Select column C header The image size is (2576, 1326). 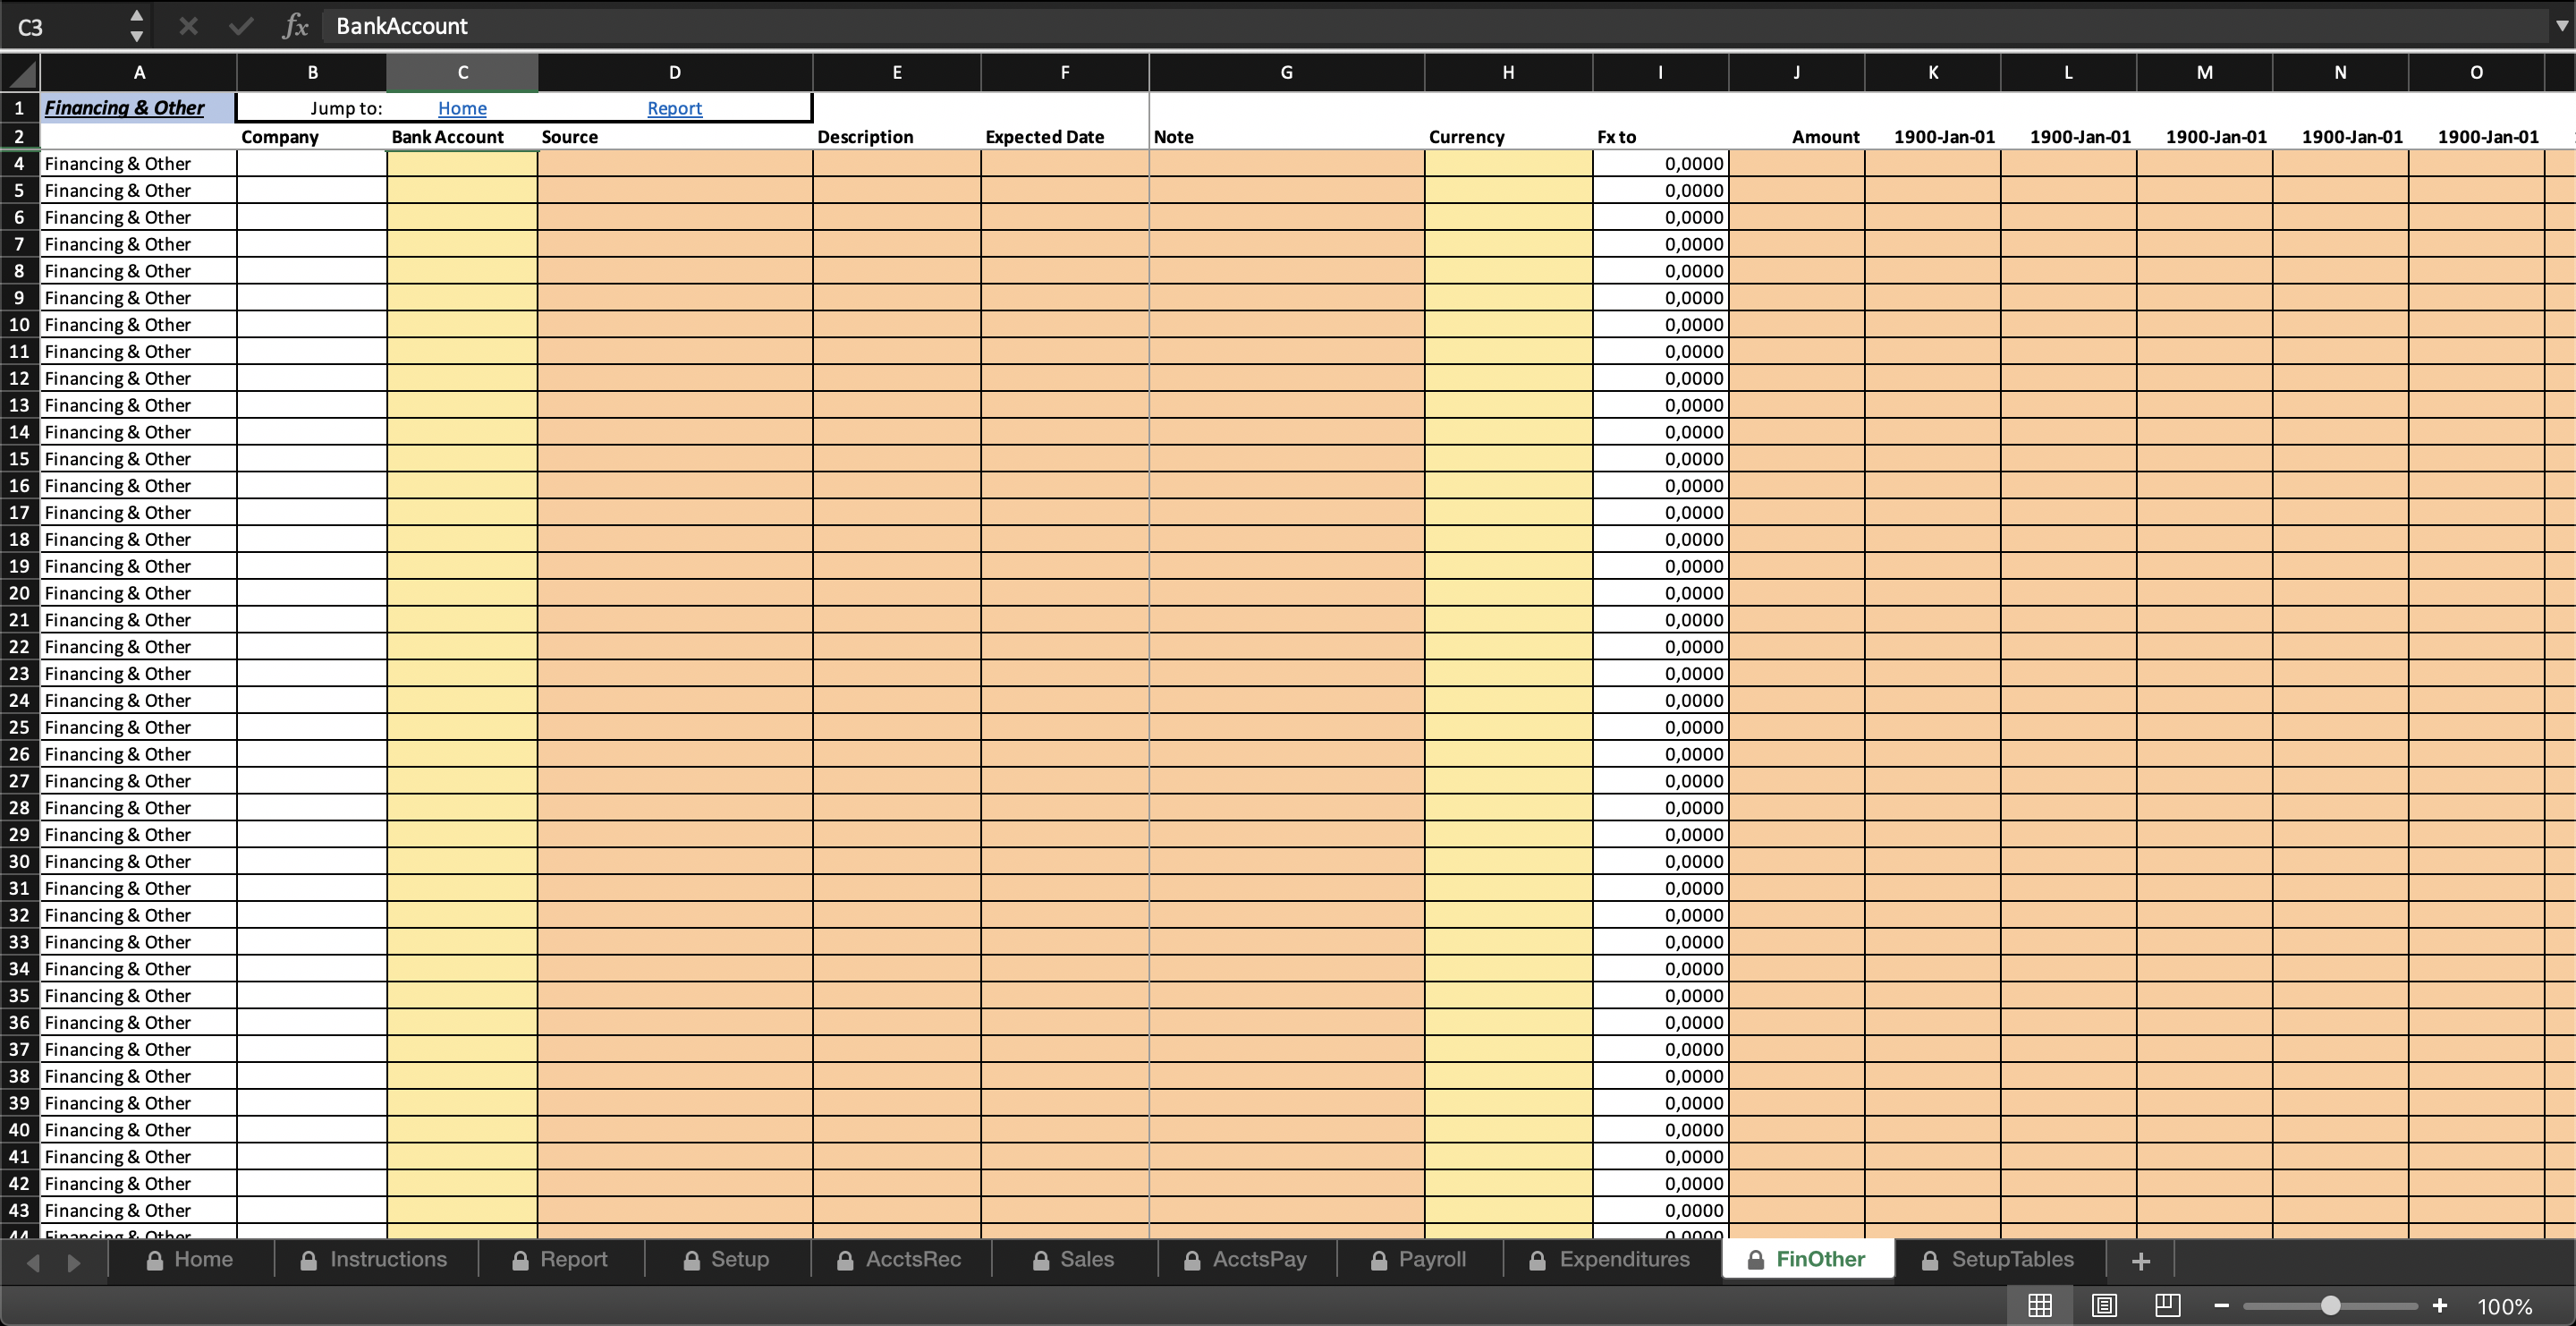(x=462, y=72)
